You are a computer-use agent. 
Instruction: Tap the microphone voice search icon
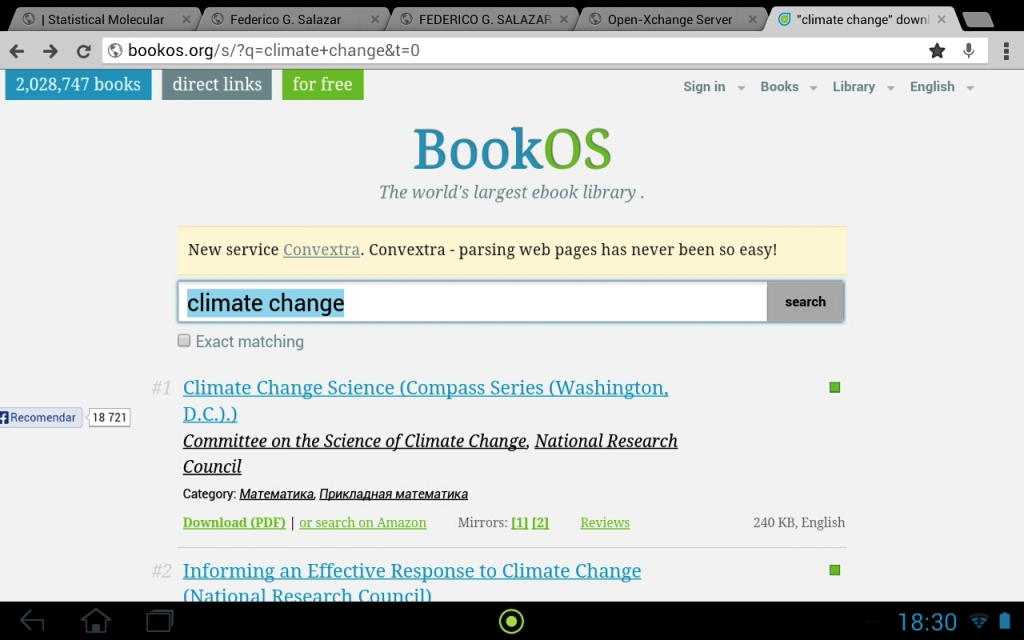click(x=969, y=51)
